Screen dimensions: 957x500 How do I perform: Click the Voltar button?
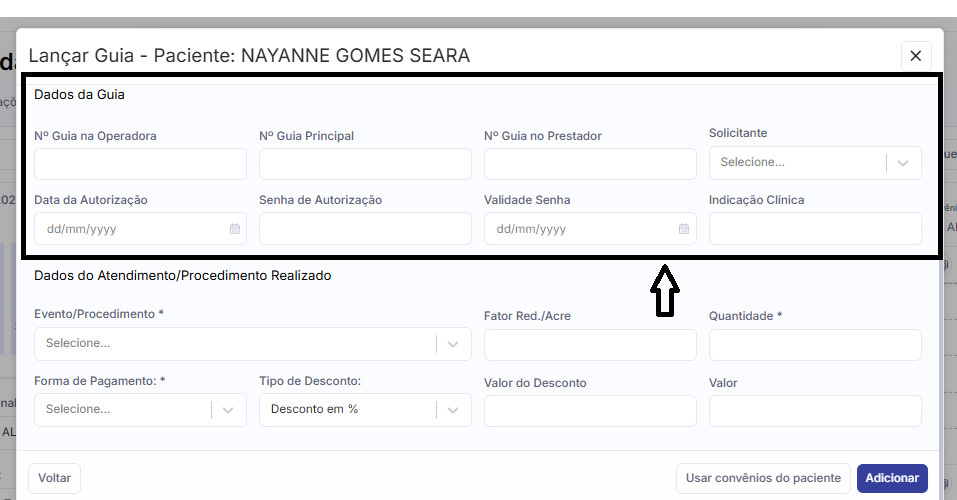tap(54, 478)
